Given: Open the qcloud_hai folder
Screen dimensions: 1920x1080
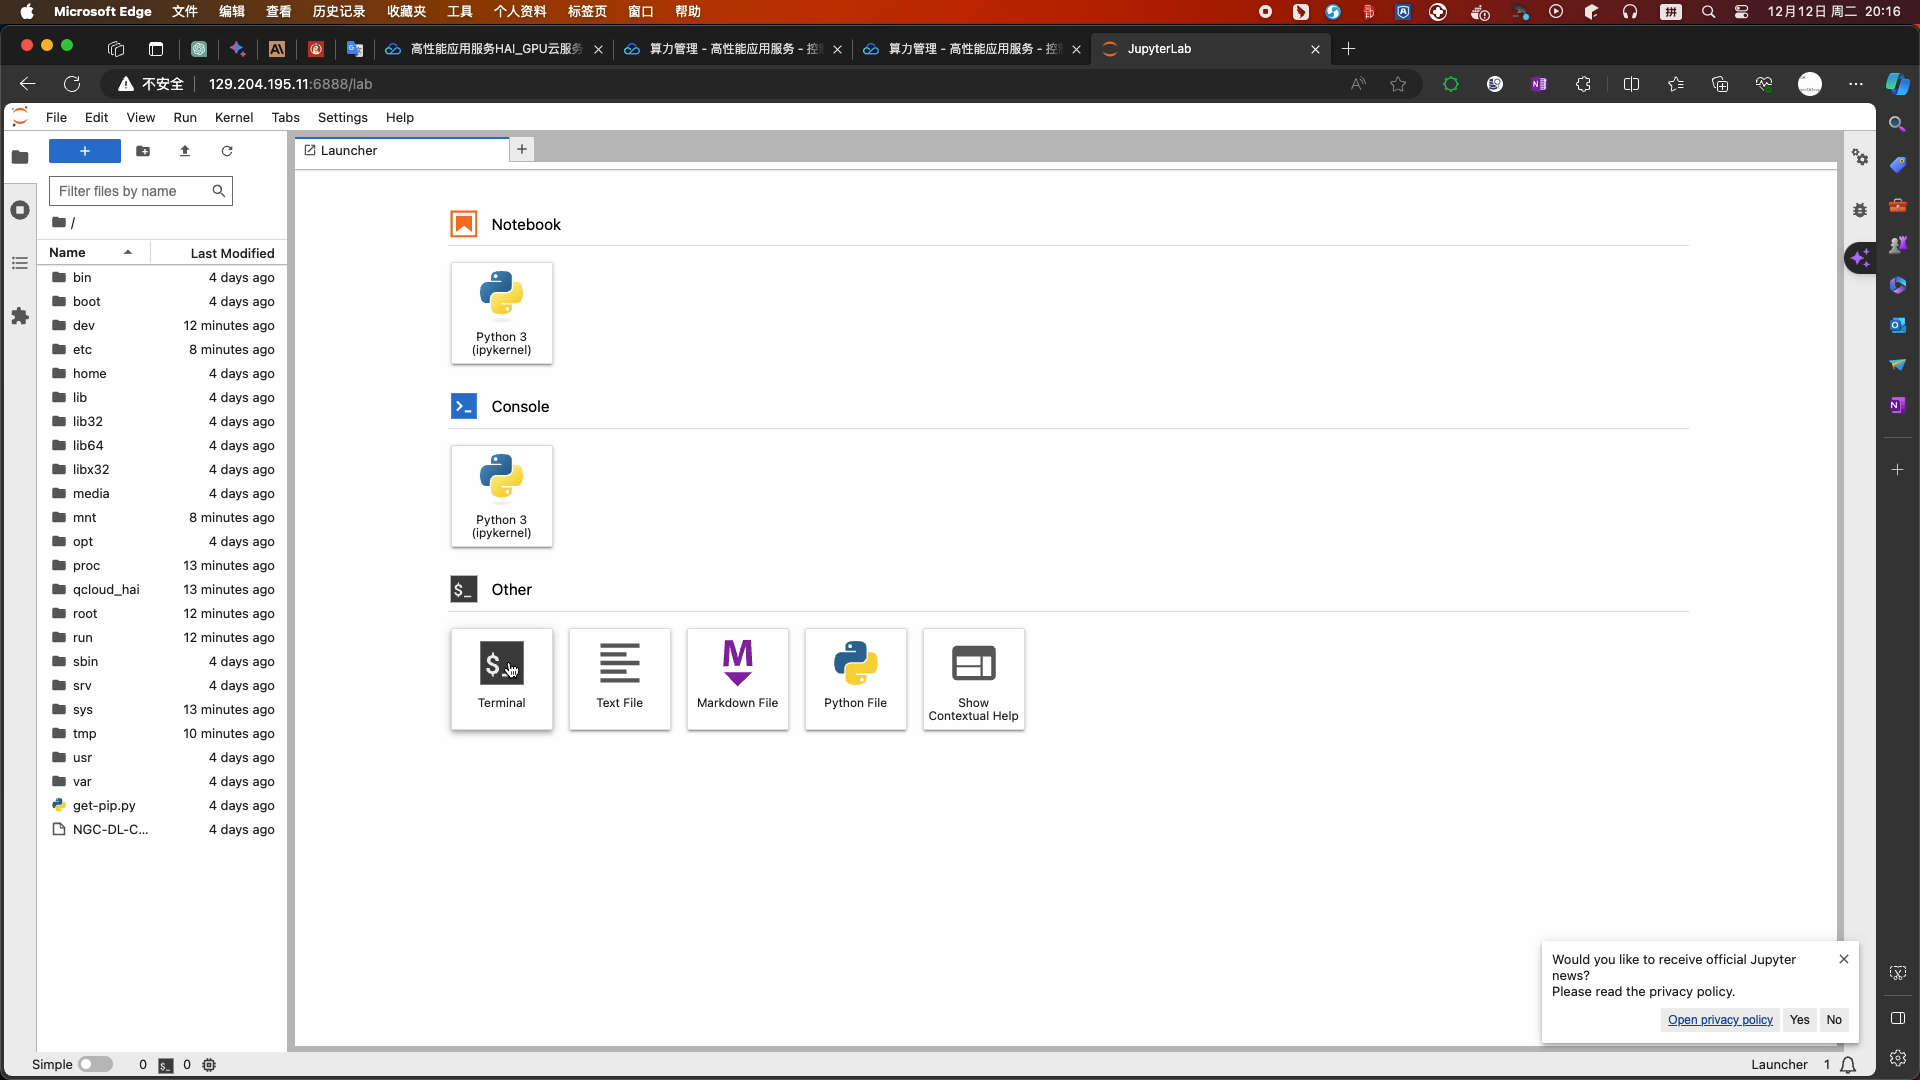Looking at the screenshot, I should pos(105,589).
